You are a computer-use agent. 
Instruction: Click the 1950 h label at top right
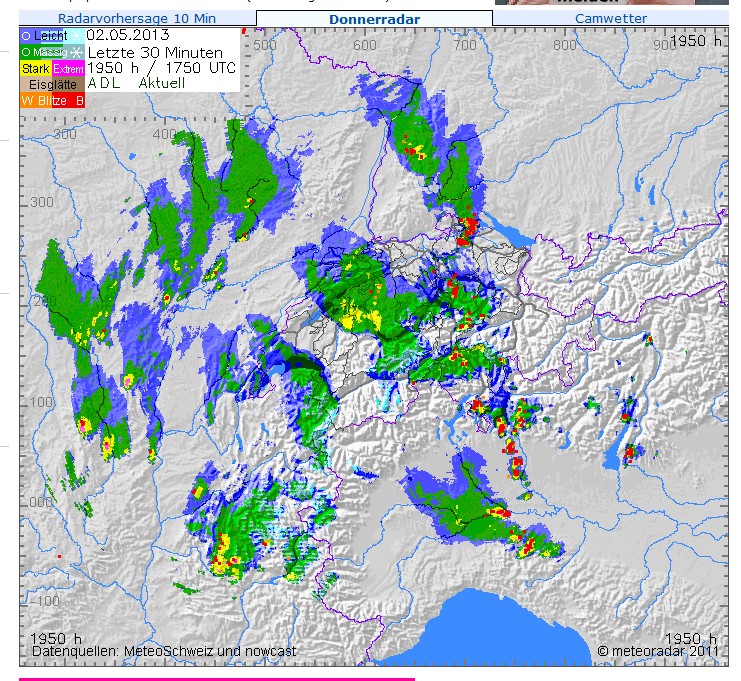(696, 41)
